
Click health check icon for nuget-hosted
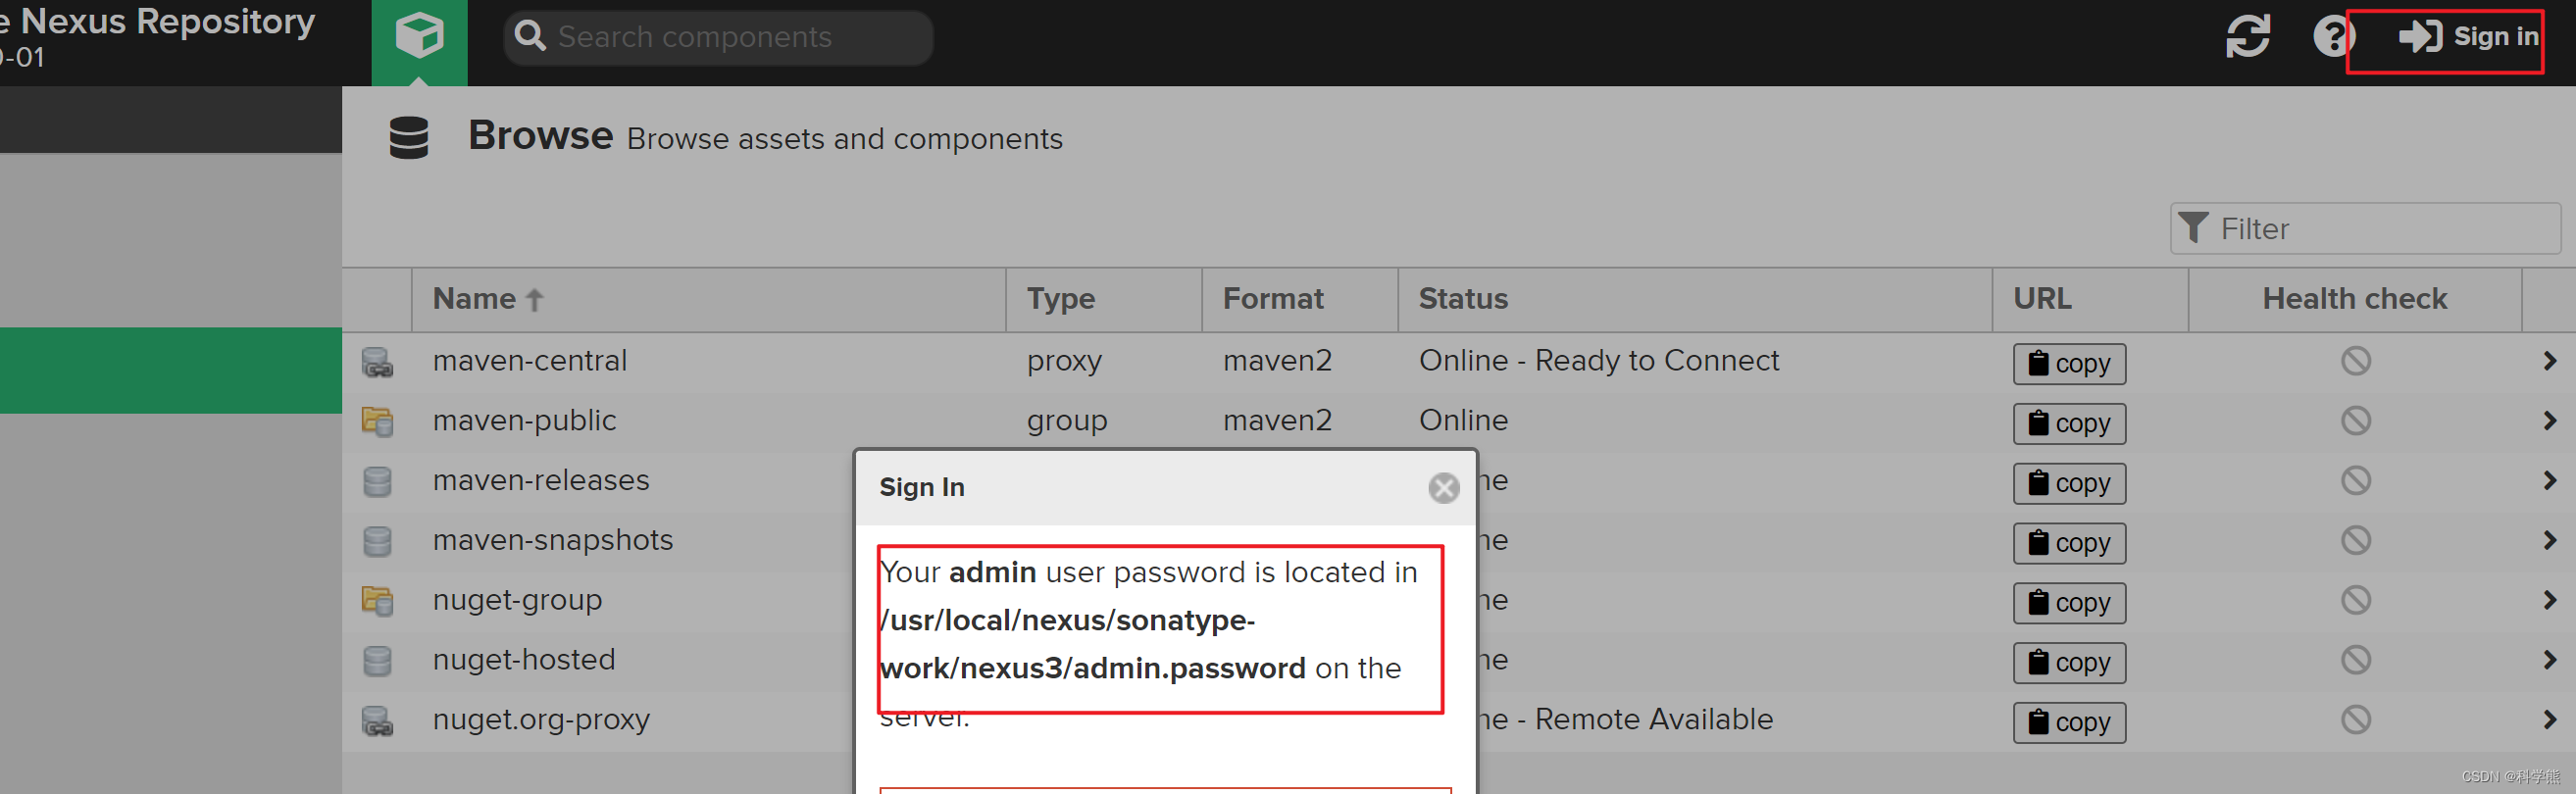tap(2355, 660)
